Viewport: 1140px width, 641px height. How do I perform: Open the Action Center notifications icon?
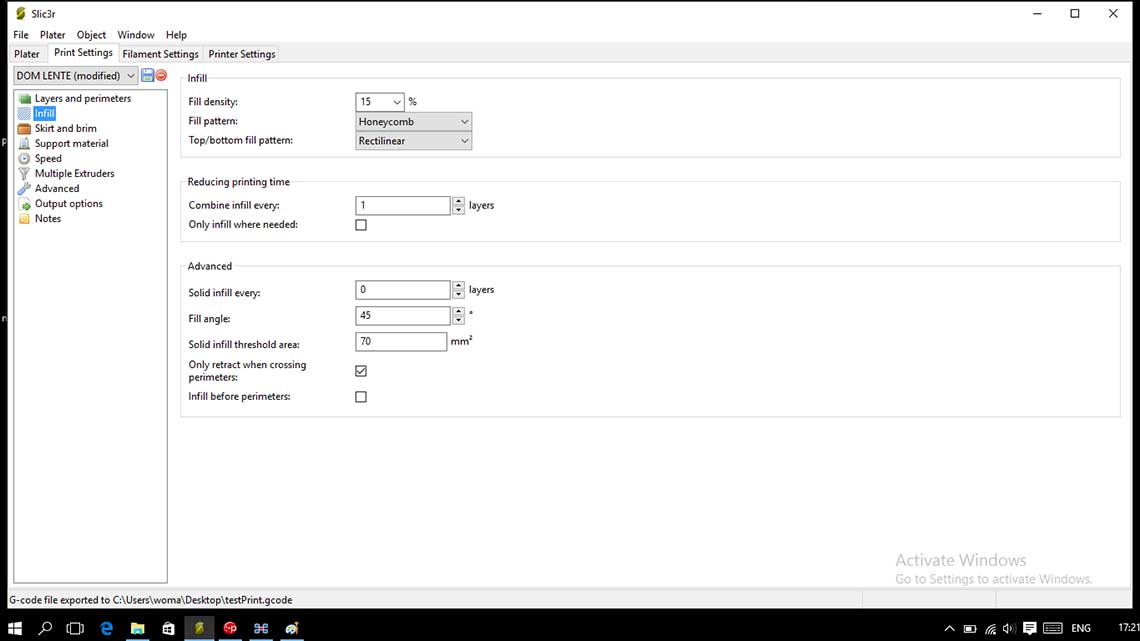click(x=1029, y=629)
